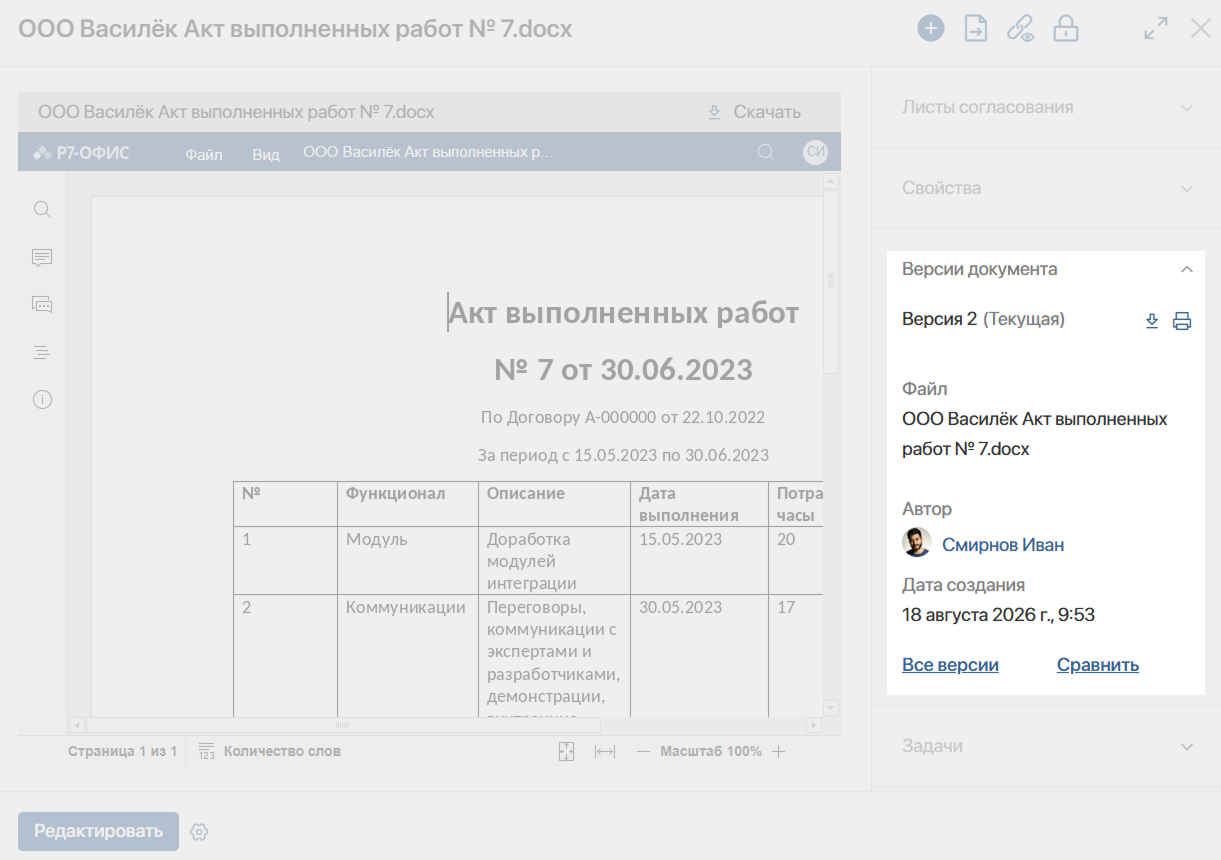
Task: Click the round plus add icon
Action: [931, 28]
